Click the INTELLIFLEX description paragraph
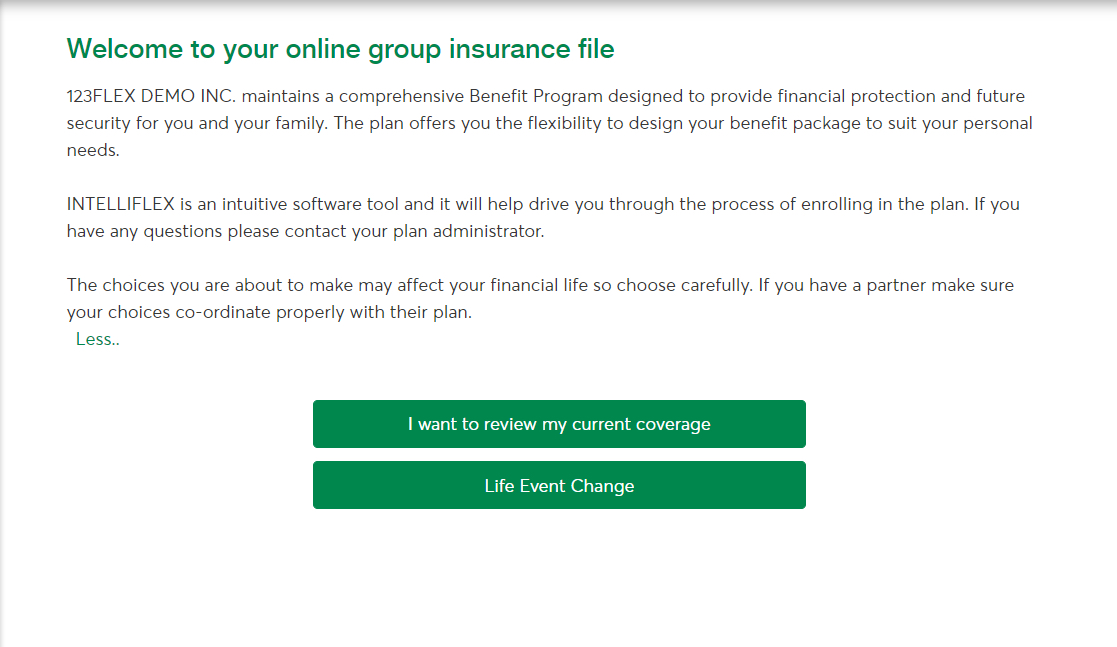 pos(543,217)
